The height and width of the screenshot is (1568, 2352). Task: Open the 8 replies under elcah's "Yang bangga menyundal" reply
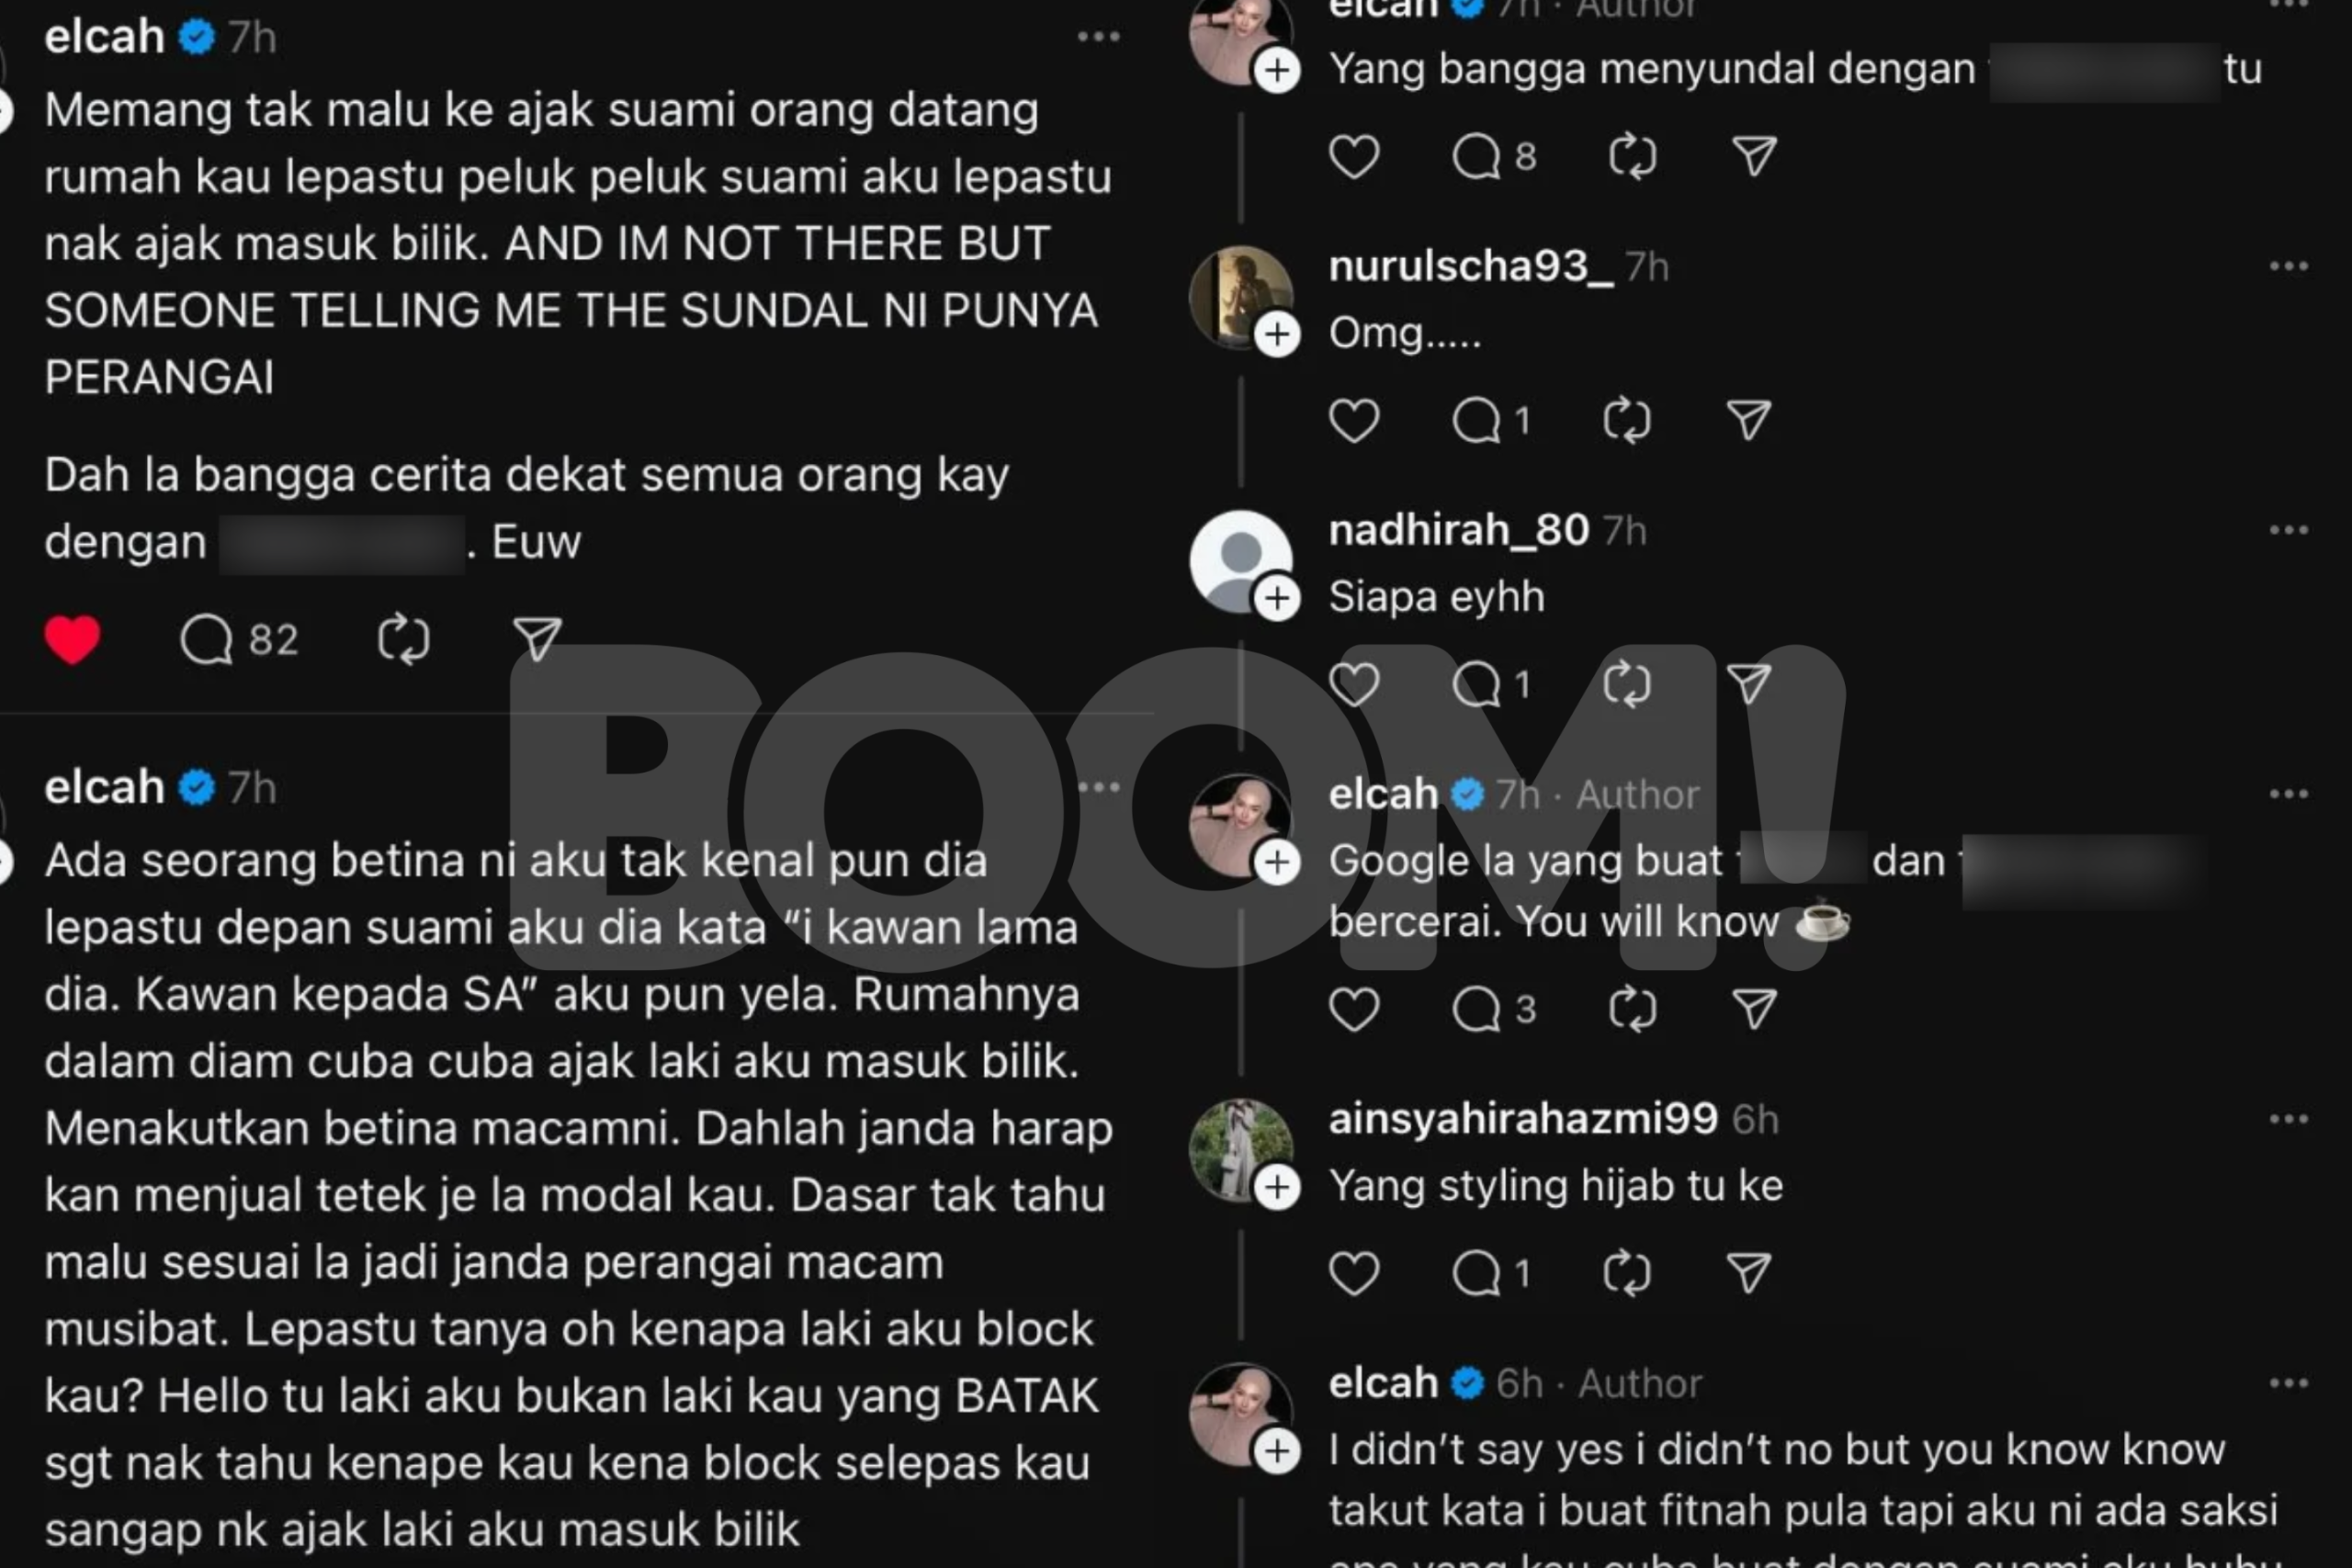[1494, 156]
